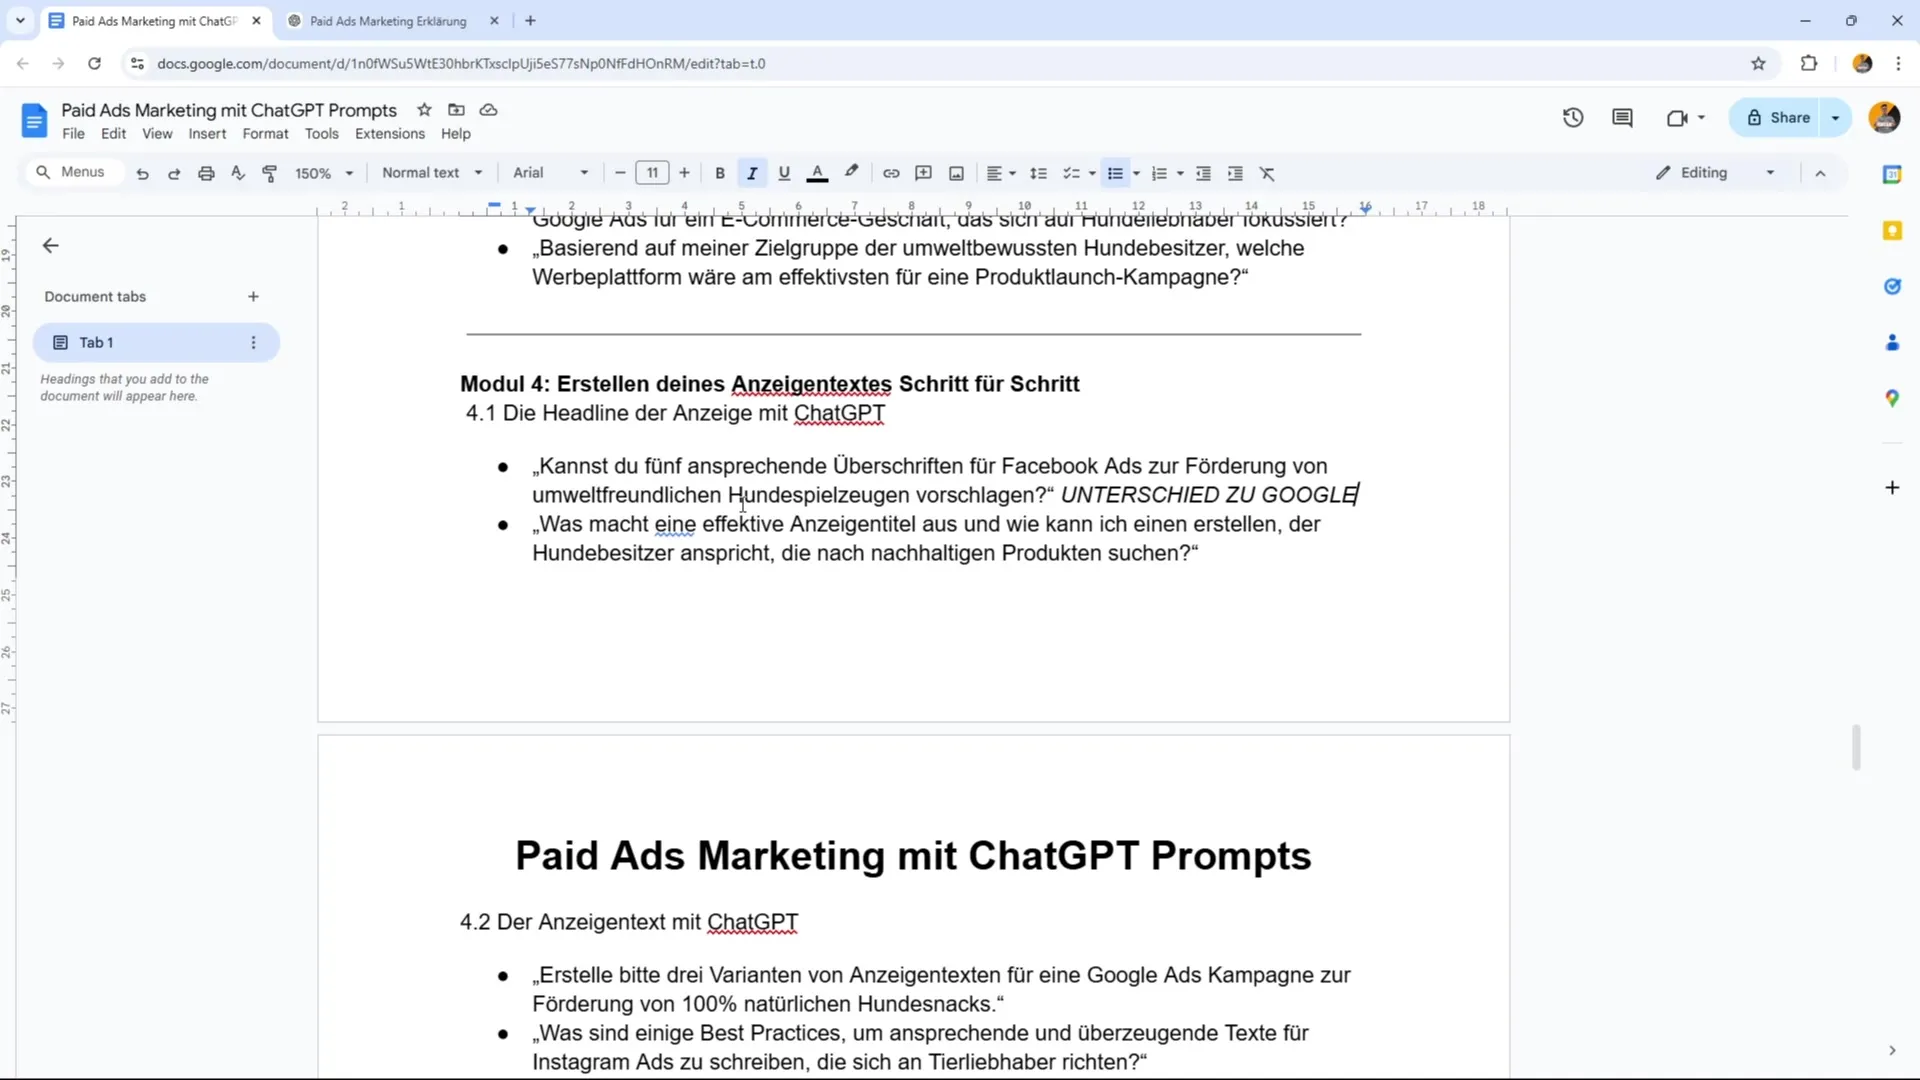This screenshot has height=1080, width=1920.
Task: Open the View menu
Action: 157,134
